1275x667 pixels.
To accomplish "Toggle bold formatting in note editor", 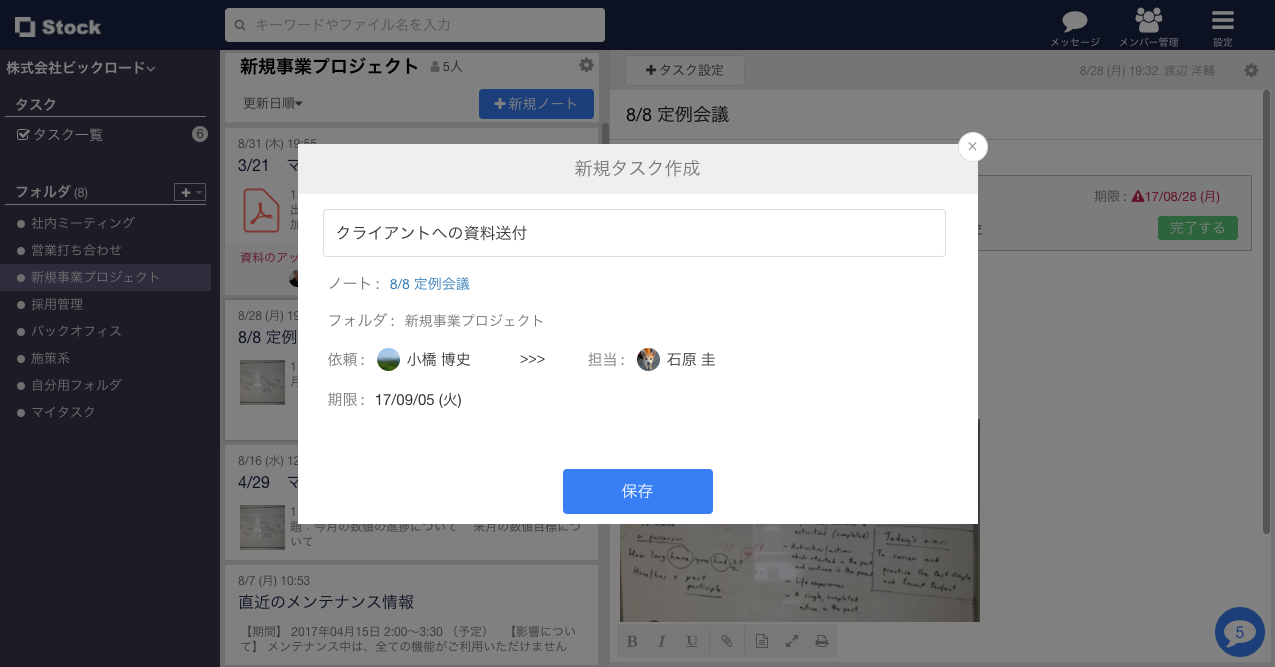I will pyautogui.click(x=632, y=641).
